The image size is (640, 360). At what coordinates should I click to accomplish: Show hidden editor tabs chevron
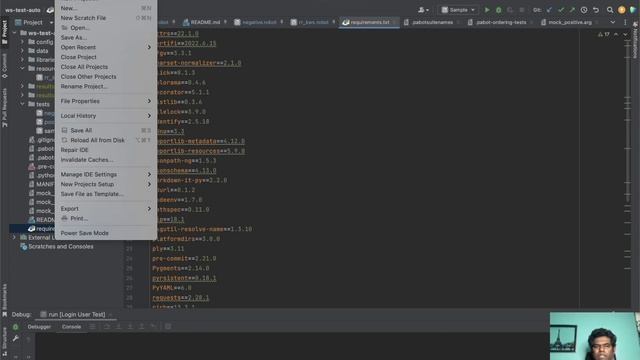click(x=613, y=22)
